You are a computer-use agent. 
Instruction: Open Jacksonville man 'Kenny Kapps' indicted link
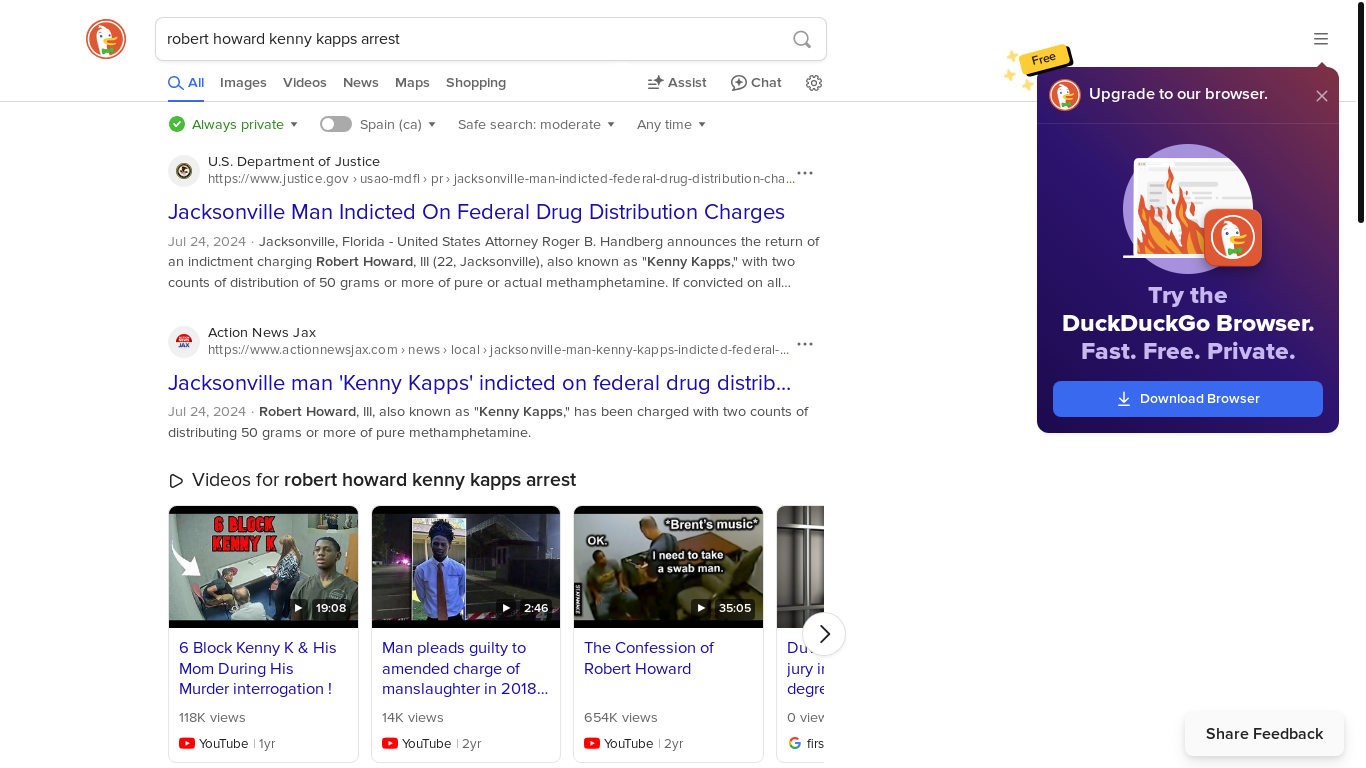pyautogui.click(x=479, y=383)
